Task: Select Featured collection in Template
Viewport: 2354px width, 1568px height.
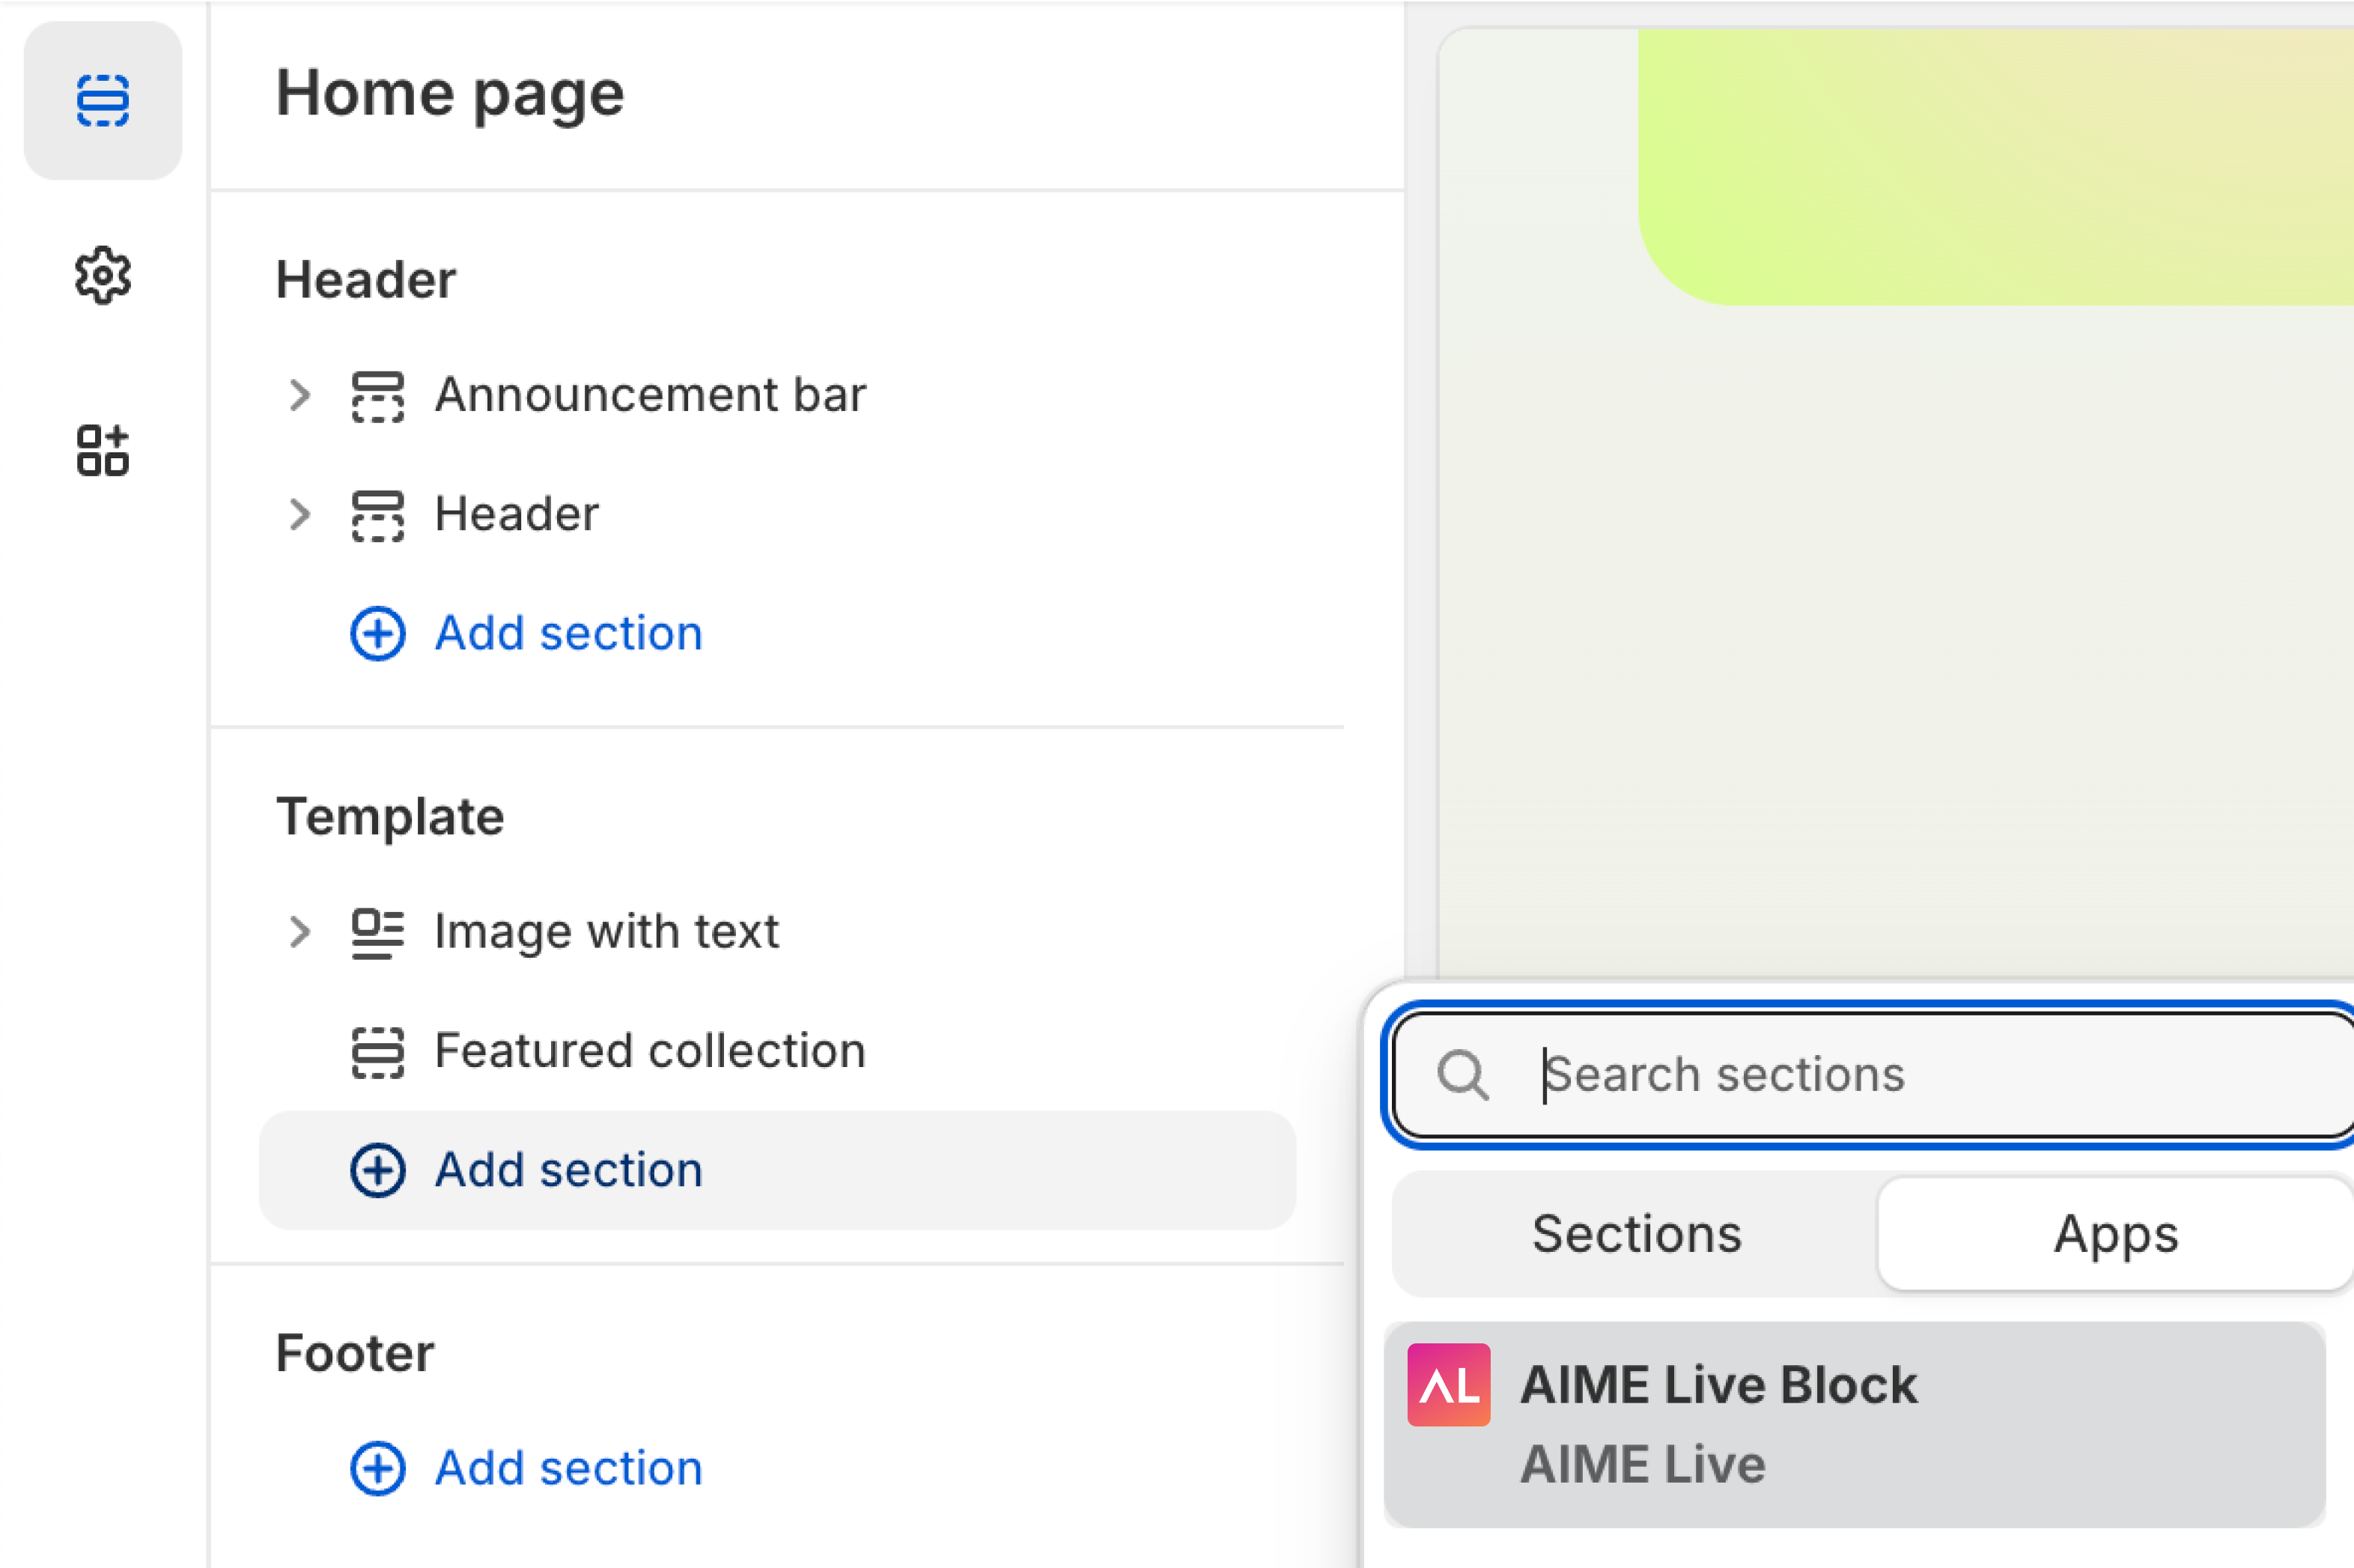Action: [651, 1051]
